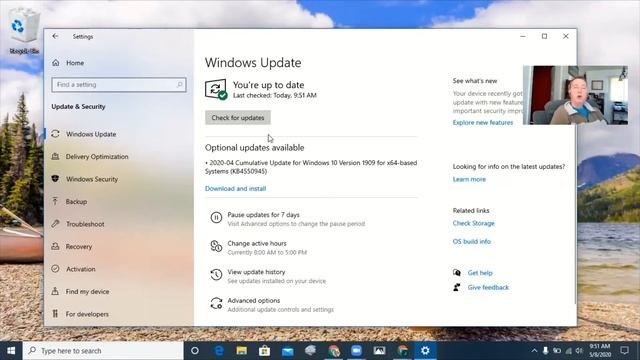Viewport: 640px width, 360px height.
Task: Open Action Center notifications icon
Action: (x=624, y=351)
